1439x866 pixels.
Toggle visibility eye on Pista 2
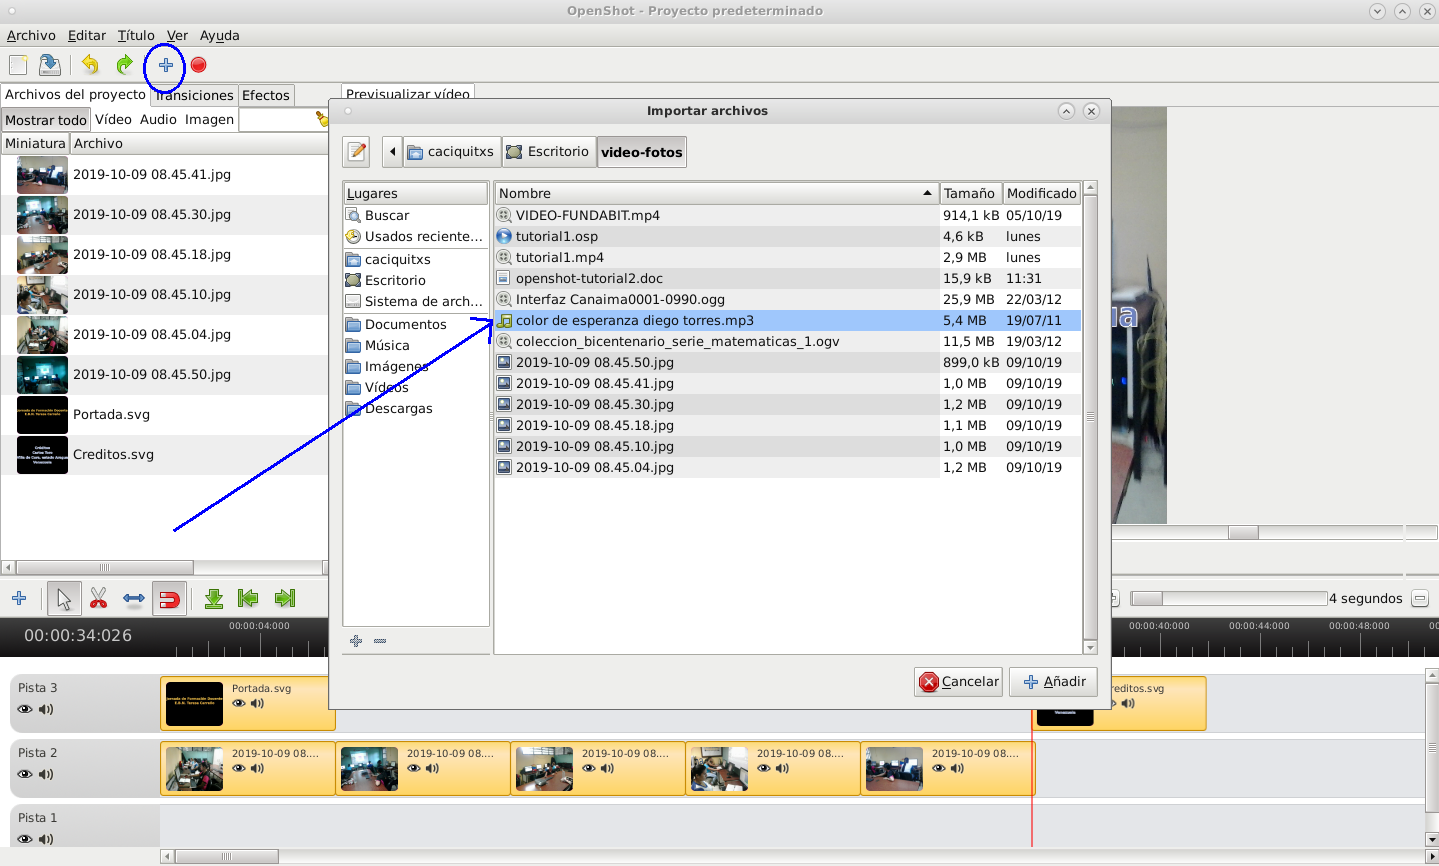coord(25,774)
